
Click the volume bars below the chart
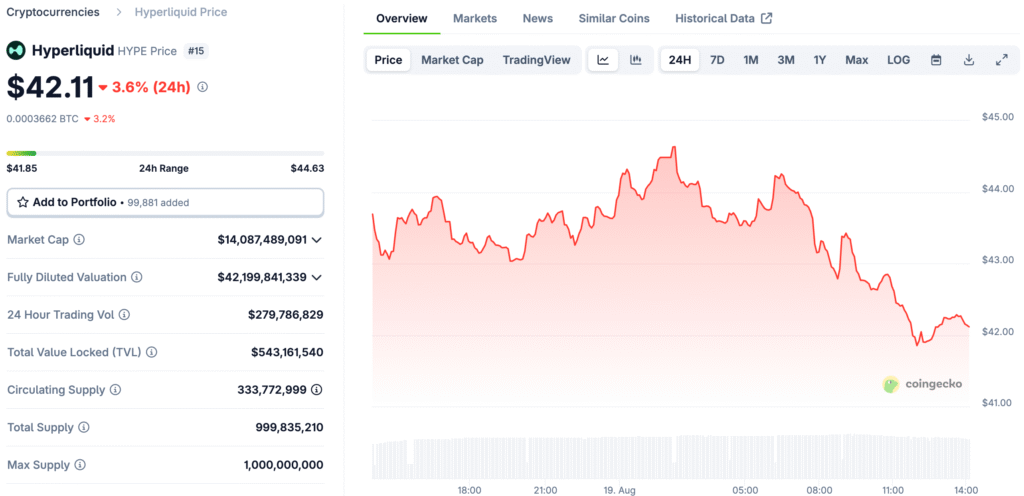(x=671, y=457)
